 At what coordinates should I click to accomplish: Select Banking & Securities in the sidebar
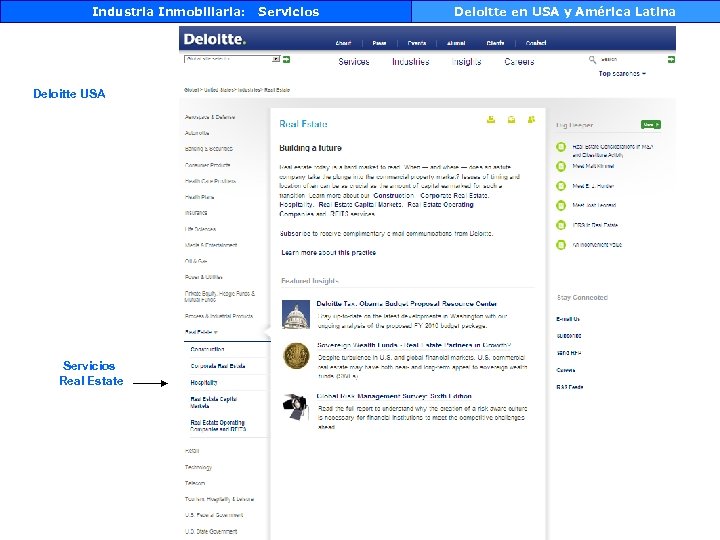[208, 149]
